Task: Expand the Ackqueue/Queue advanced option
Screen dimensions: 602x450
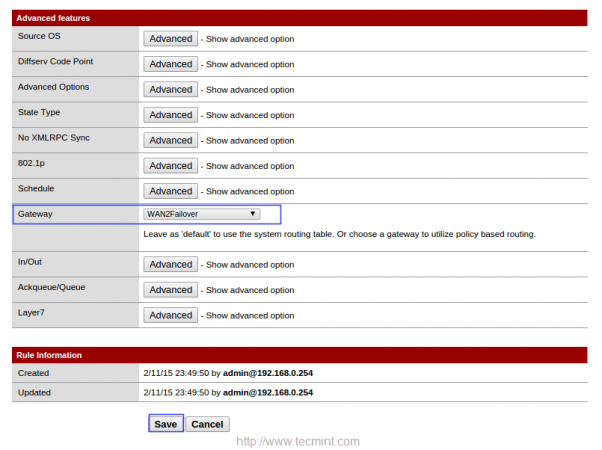Action: 171,290
